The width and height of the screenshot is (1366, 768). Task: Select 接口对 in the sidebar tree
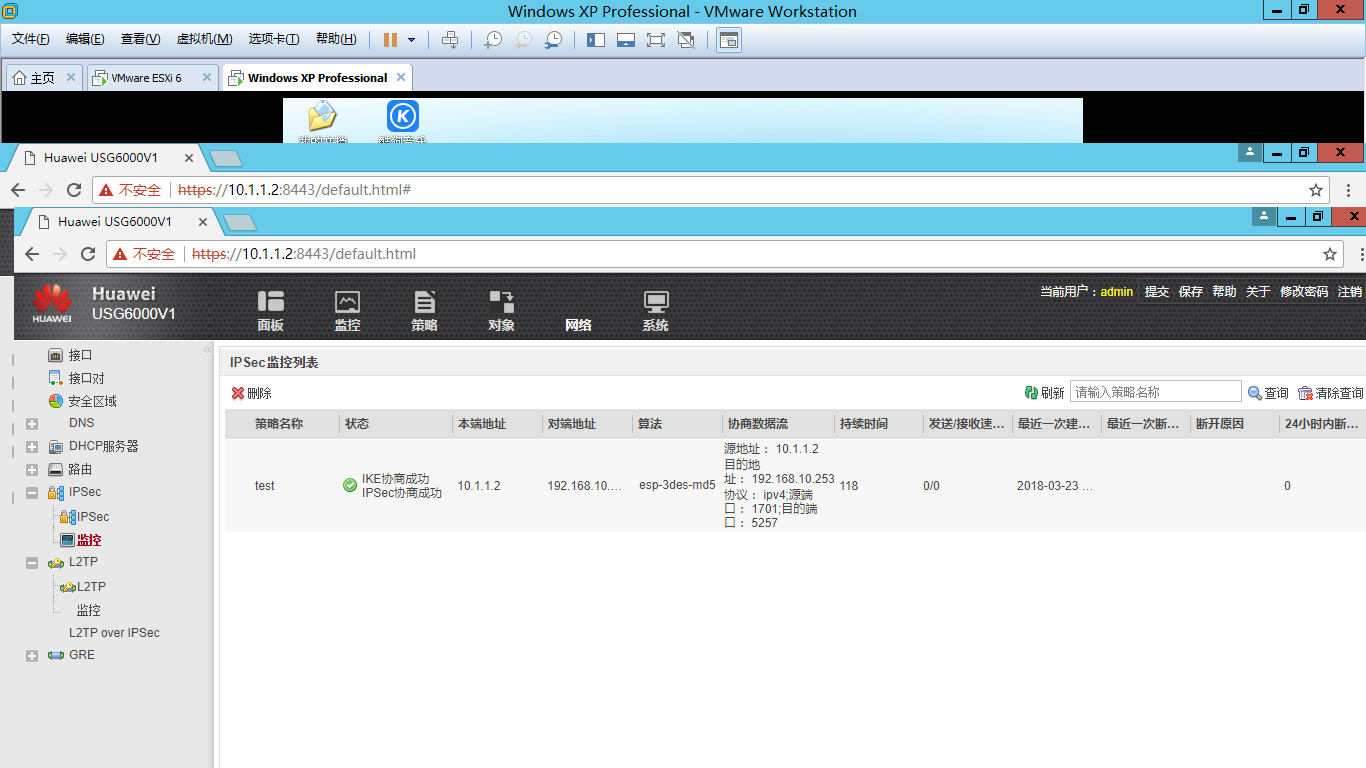click(86, 378)
